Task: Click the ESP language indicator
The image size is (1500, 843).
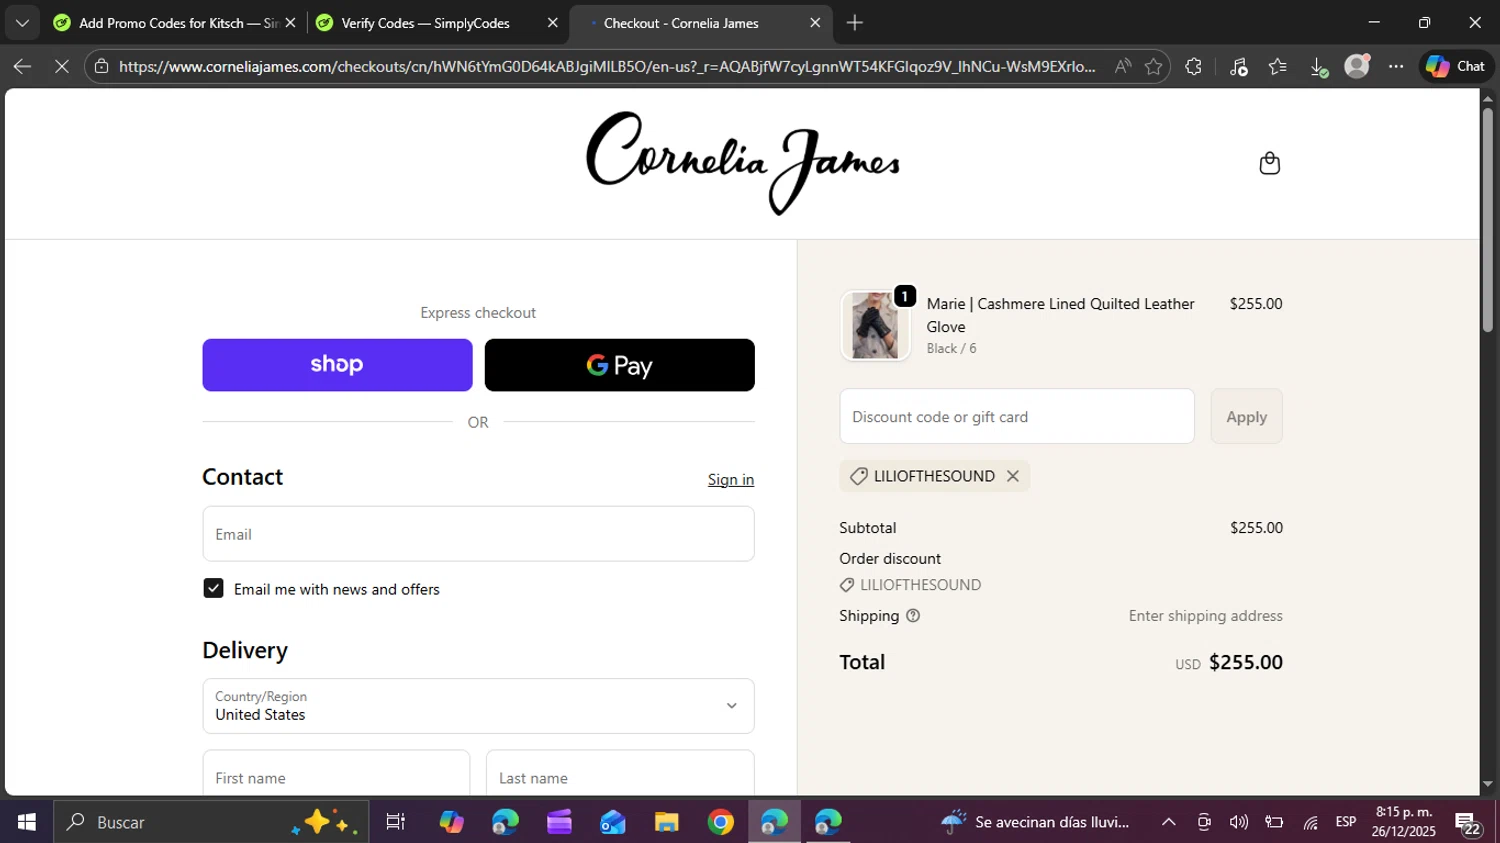Action: coord(1346,822)
